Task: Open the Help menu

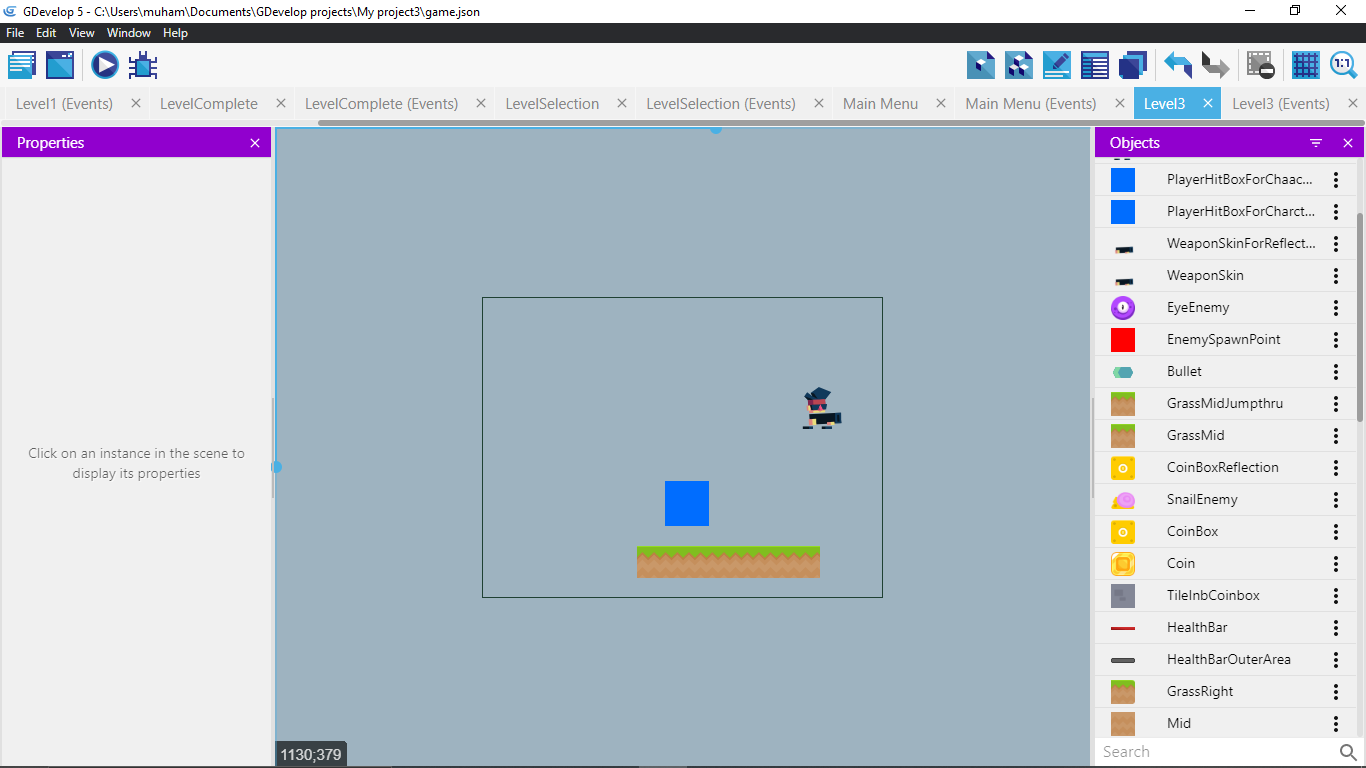Action: click(x=175, y=33)
